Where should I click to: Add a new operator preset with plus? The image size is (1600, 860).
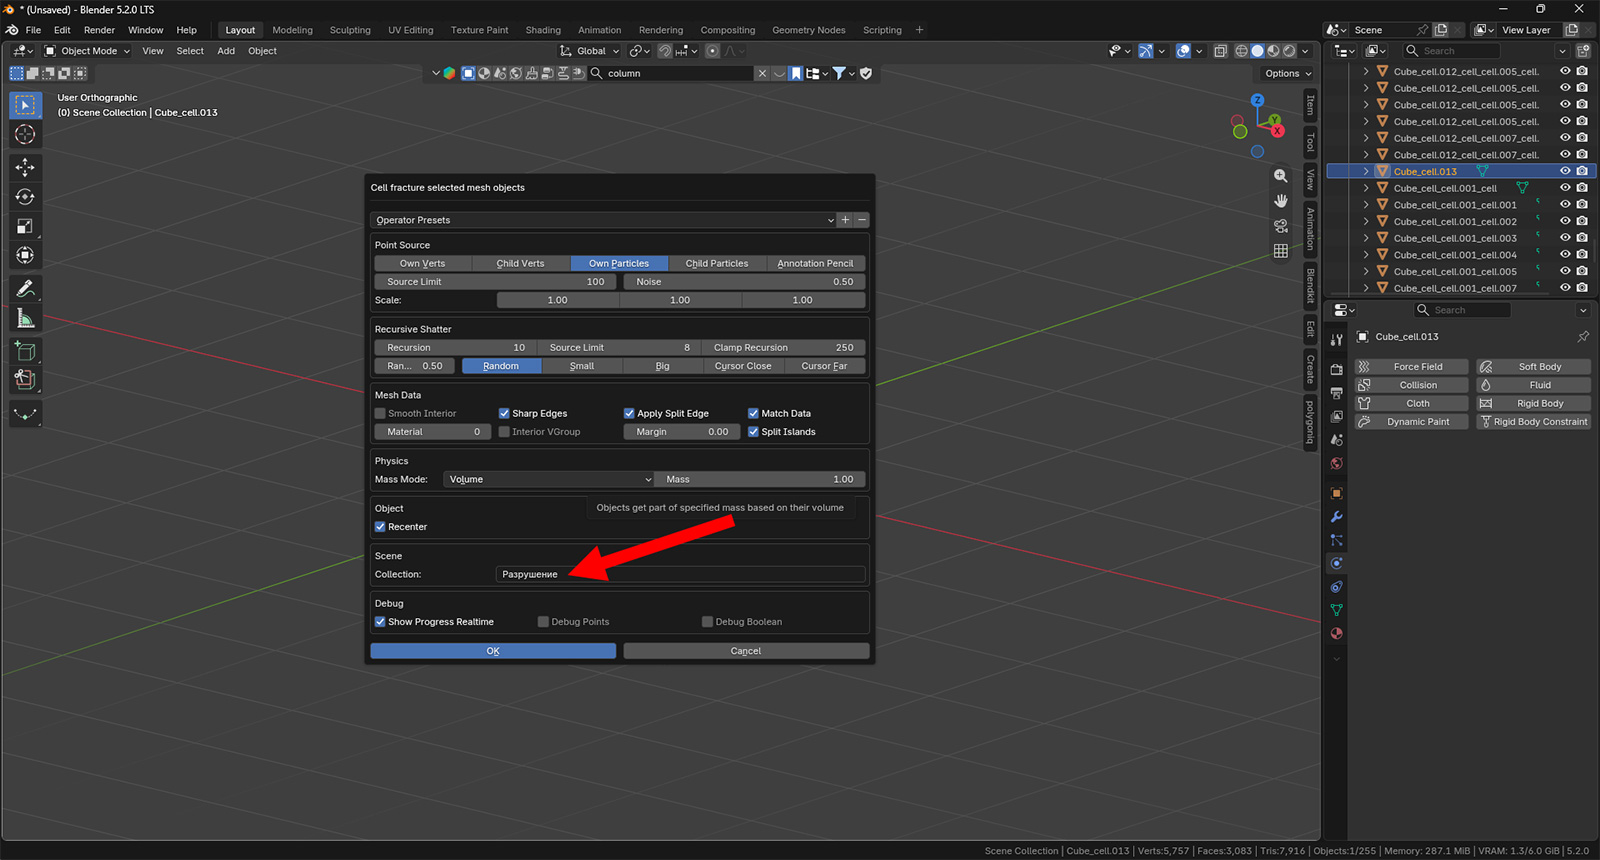(846, 220)
